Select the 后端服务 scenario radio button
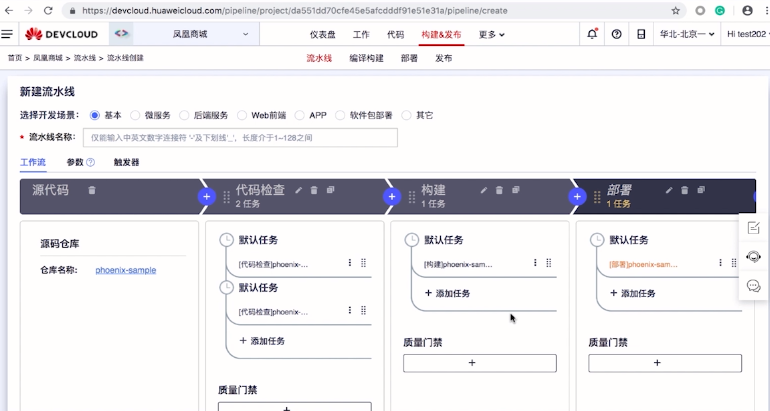 click(184, 115)
